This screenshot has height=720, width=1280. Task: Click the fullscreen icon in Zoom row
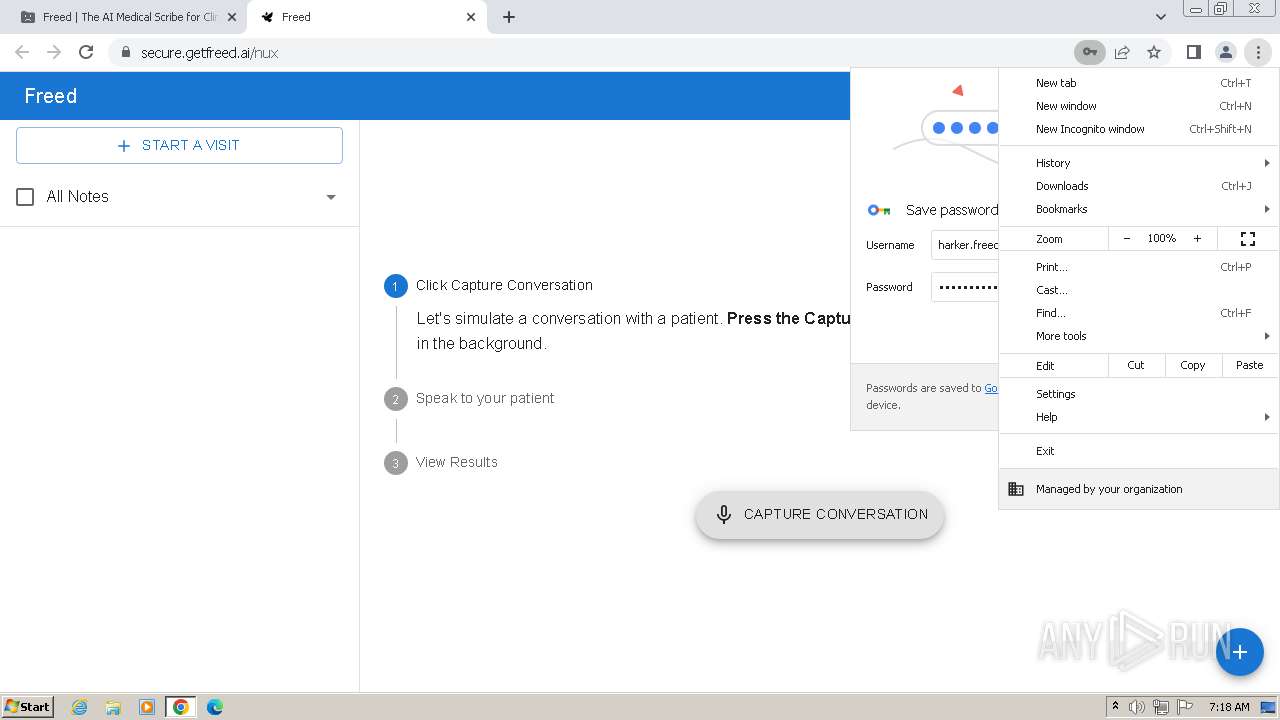(1248, 239)
